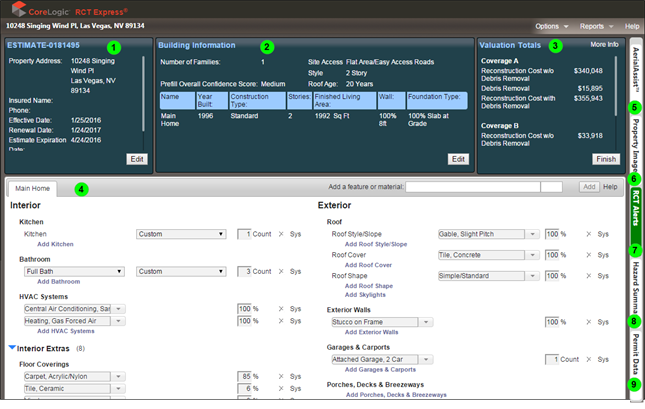Viewport: 645px width, 409px height.
Task: Remove Tile, Concrete roof cover row
Action: click(588, 255)
